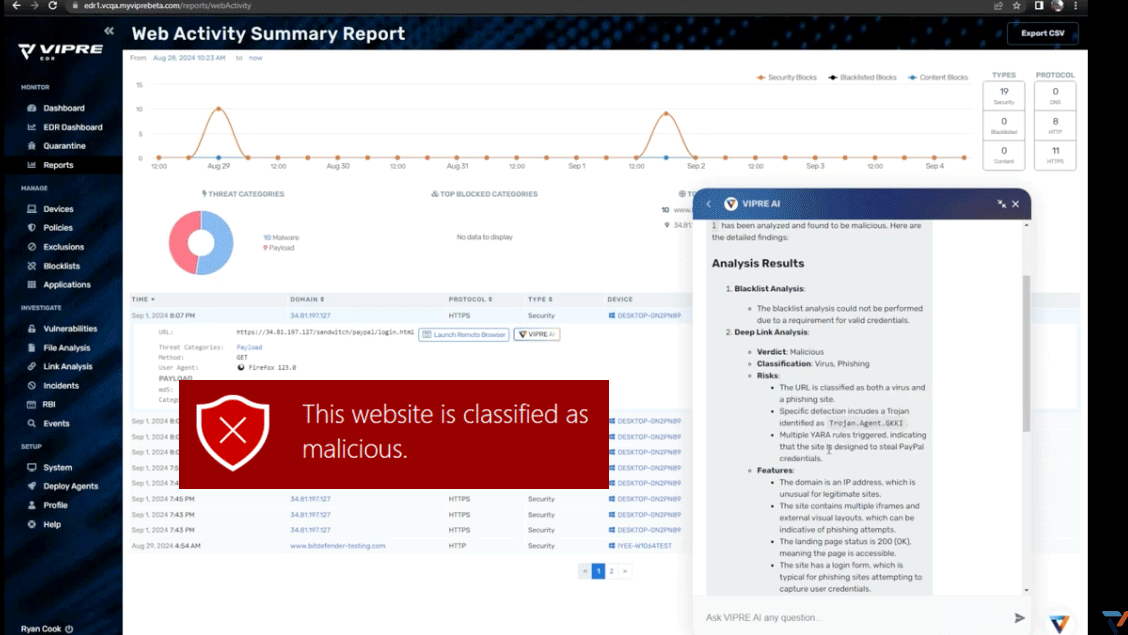Click the Events search icon

click(32, 424)
